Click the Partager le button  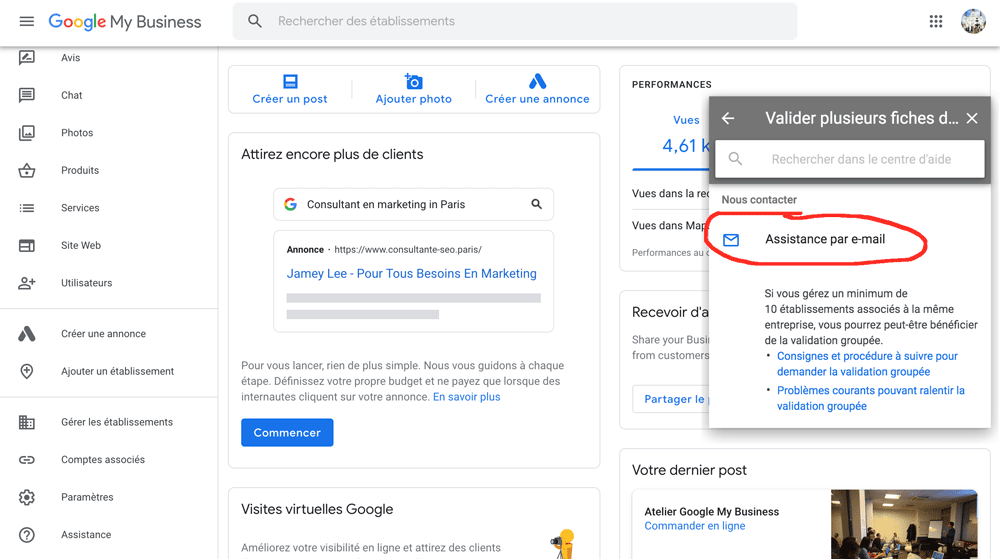pos(671,399)
